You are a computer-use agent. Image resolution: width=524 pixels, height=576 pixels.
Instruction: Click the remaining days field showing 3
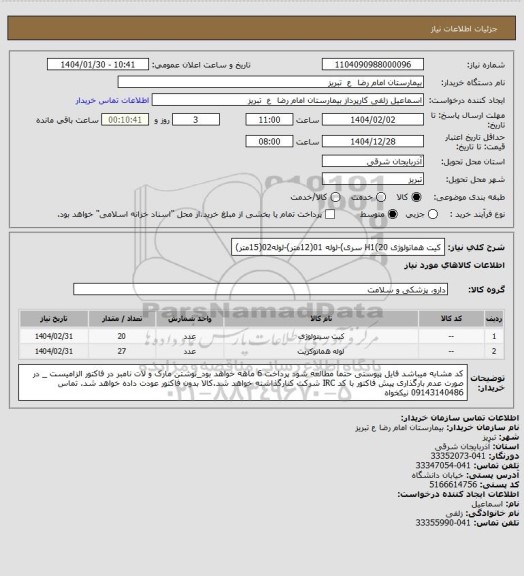coord(196,120)
